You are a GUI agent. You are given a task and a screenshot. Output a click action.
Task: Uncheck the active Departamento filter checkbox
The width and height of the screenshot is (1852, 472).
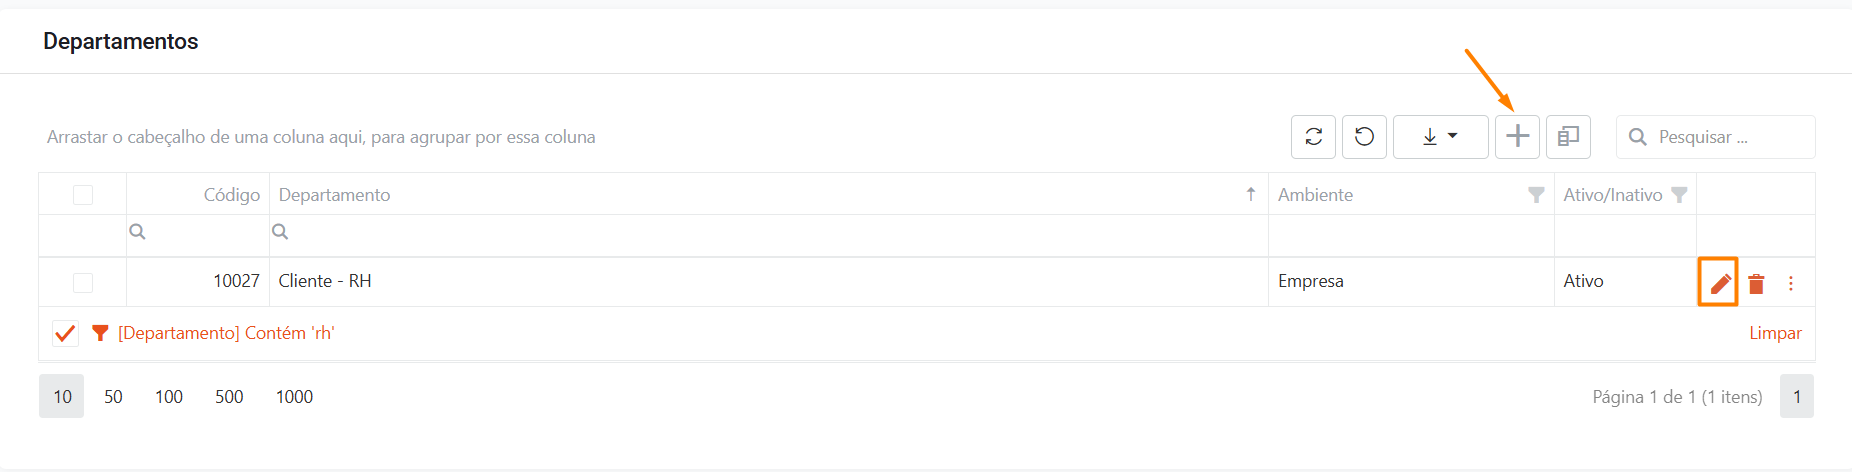pyautogui.click(x=65, y=333)
